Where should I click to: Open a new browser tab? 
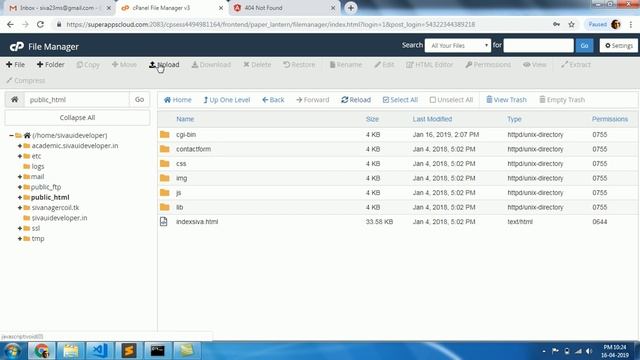[x=351, y=8]
